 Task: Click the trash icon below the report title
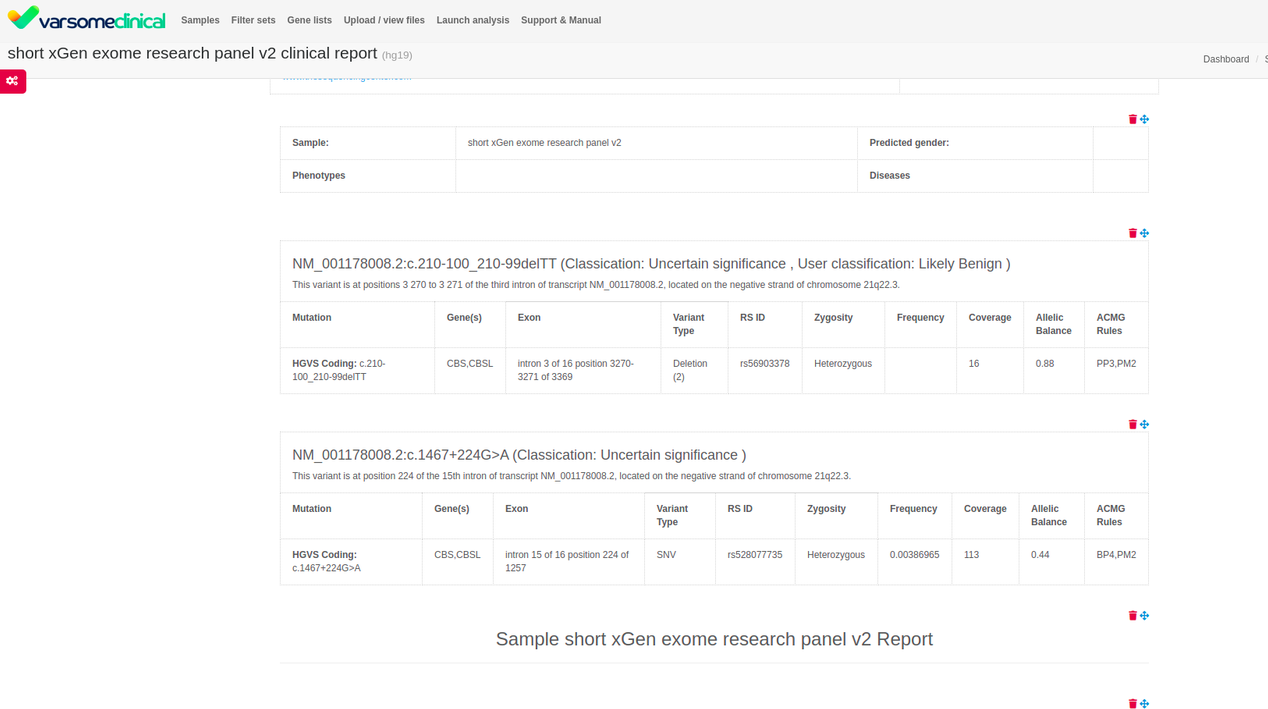[1132, 704]
